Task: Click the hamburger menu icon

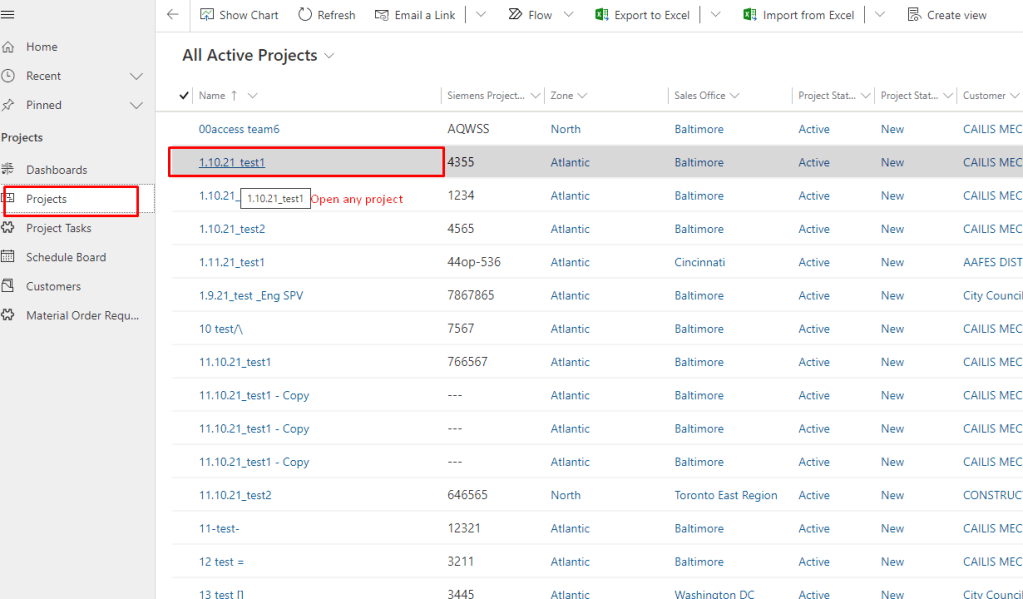Action: (x=8, y=15)
